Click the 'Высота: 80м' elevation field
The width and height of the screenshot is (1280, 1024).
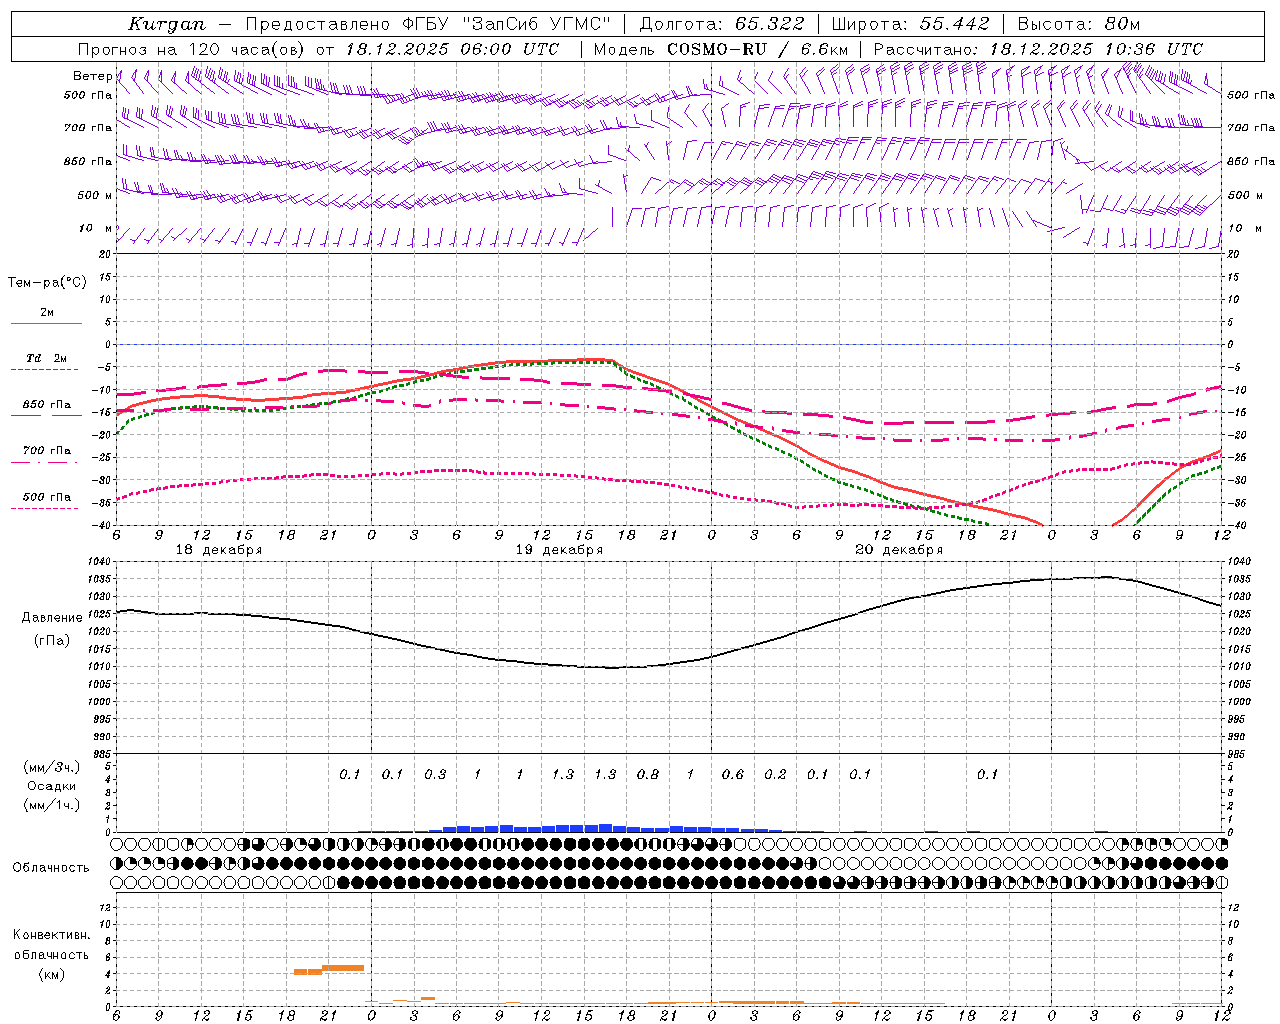pyautogui.click(x=1079, y=23)
